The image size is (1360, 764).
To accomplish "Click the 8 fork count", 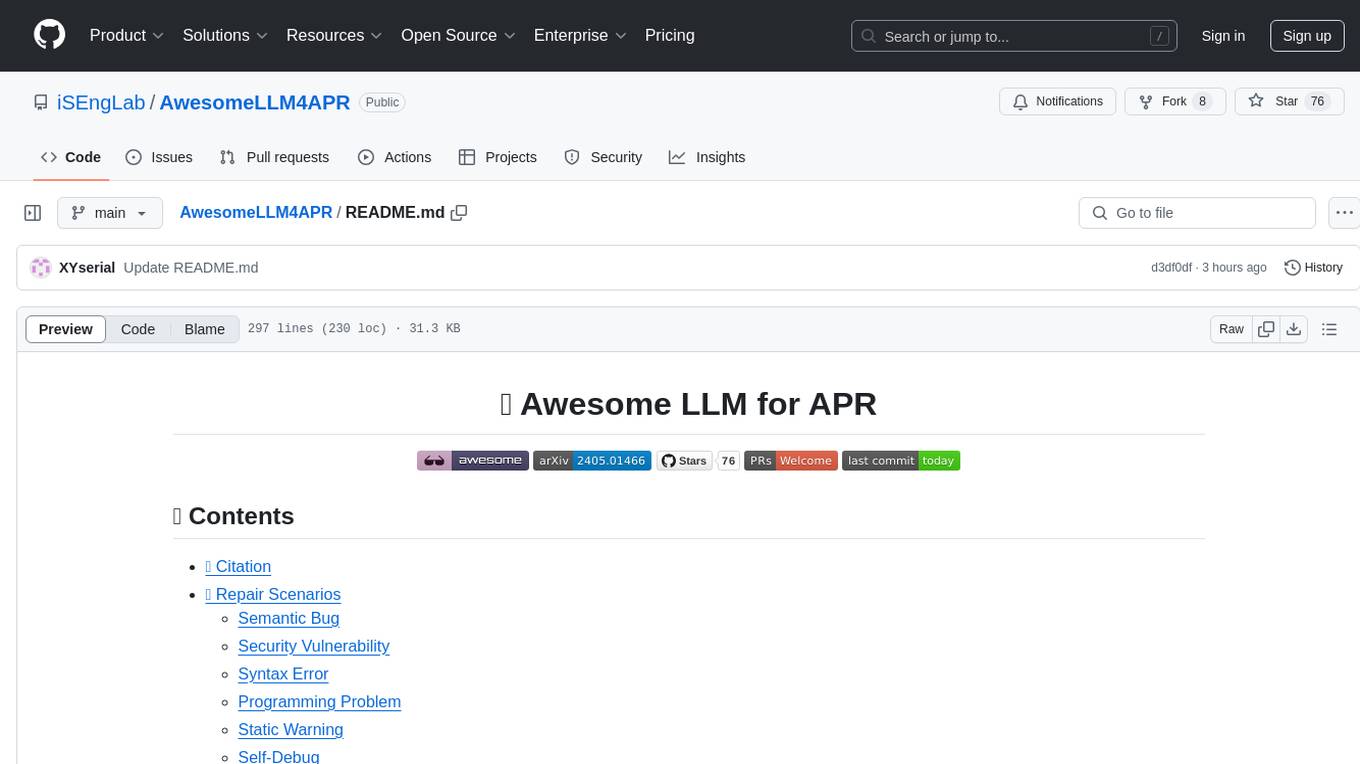I will pyautogui.click(x=1202, y=102).
